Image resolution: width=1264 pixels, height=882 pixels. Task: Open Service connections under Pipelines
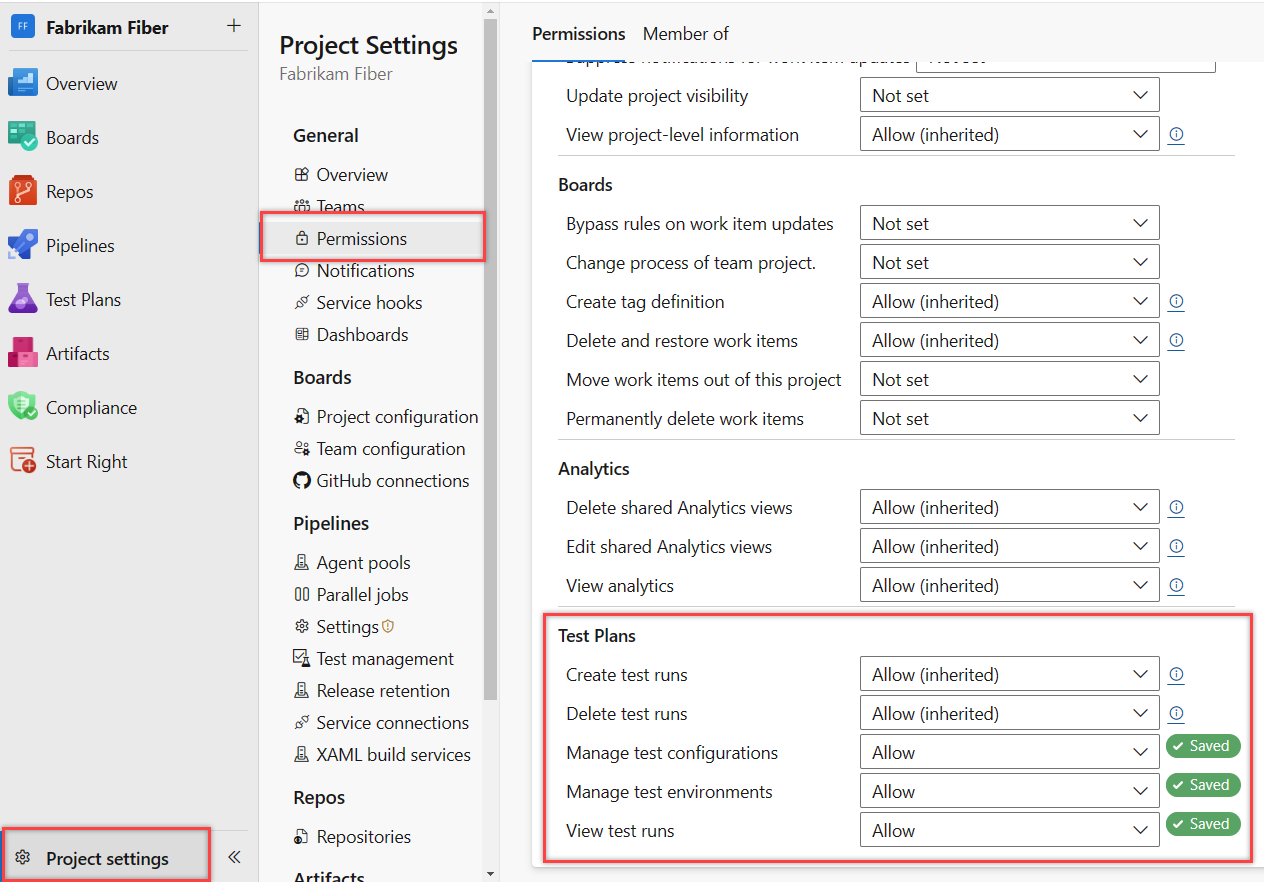(393, 723)
